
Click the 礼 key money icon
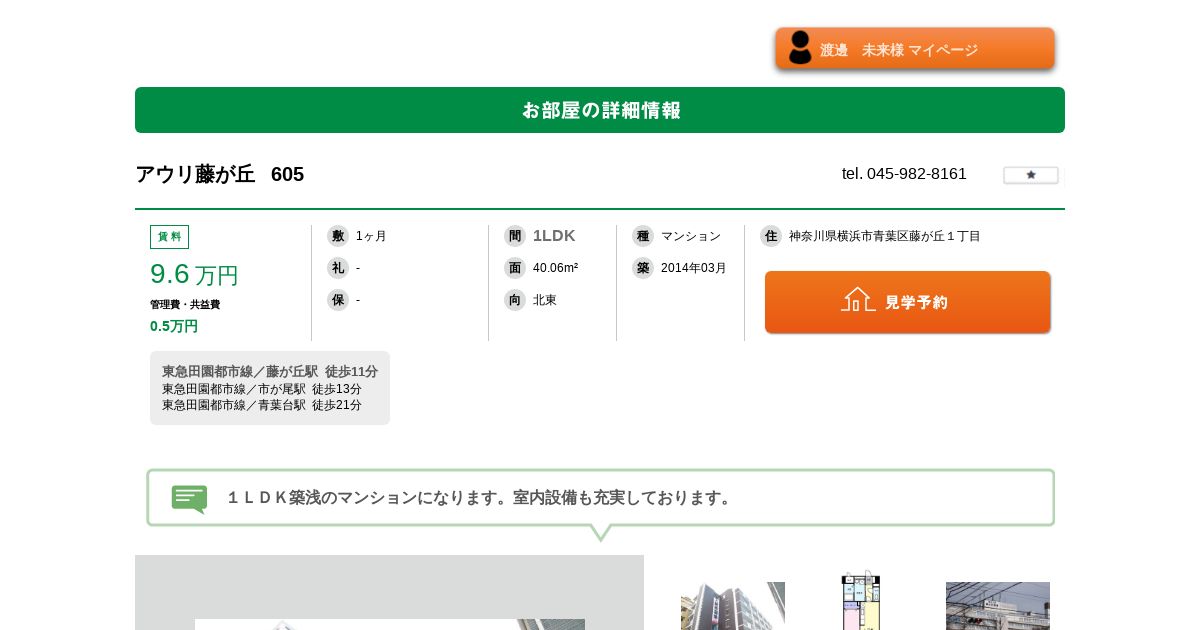click(x=338, y=268)
